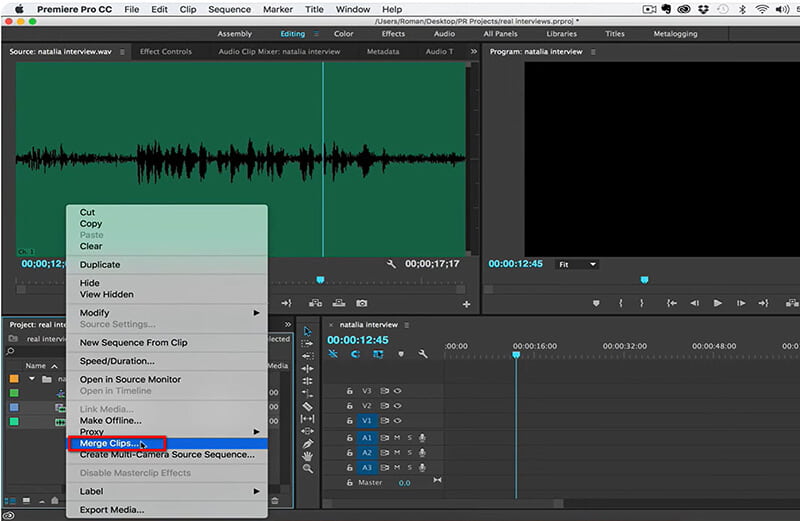The image size is (800, 521).
Task: Select the Slide tool
Action: [307, 431]
